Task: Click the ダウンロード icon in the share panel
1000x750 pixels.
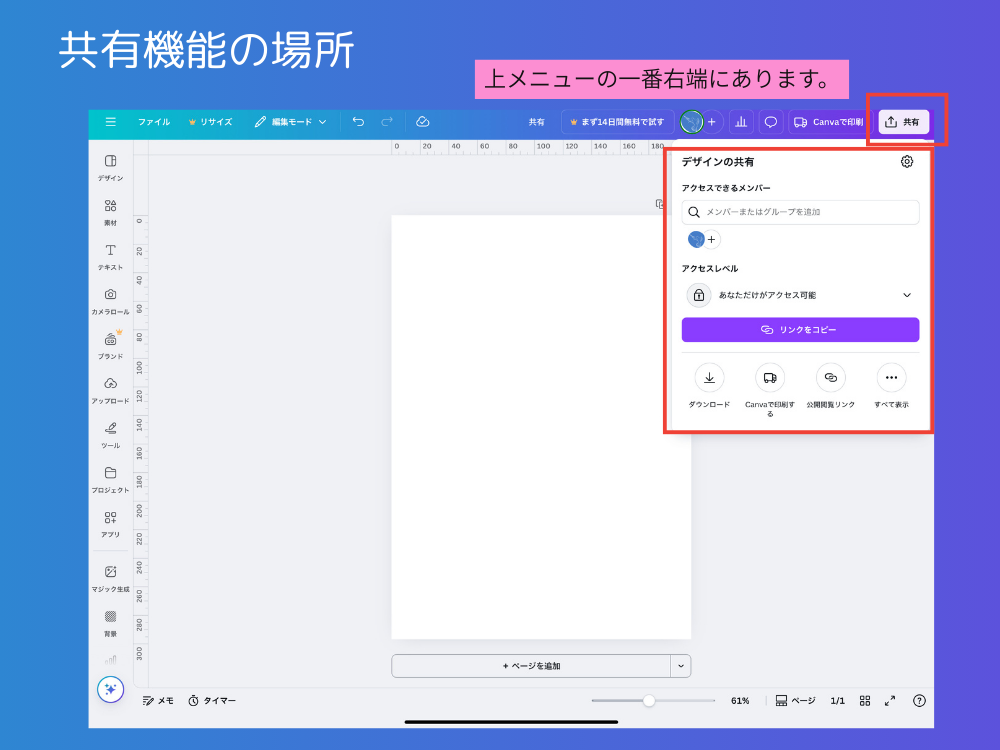Action: (709, 378)
